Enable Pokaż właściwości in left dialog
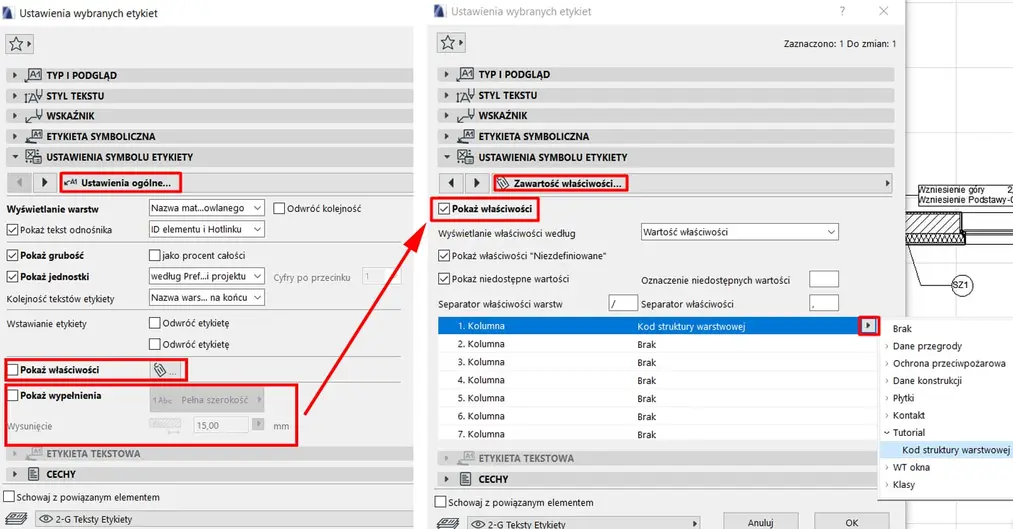The image size is (1013, 529). 12,369
